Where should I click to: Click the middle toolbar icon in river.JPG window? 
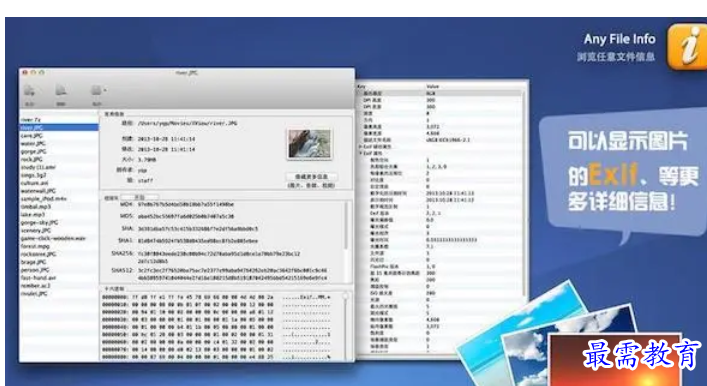point(61,92)
